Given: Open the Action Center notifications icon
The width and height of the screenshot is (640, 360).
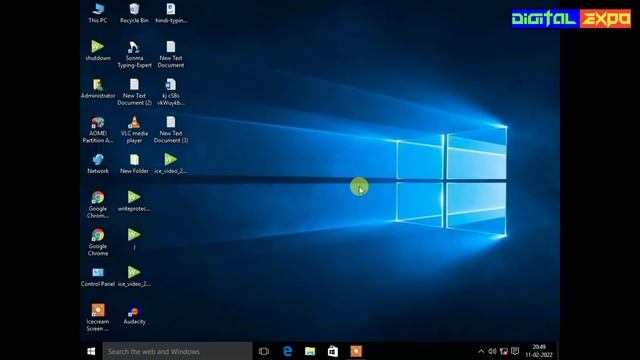Looking at the screenshot, I should (x=516, y=351).
